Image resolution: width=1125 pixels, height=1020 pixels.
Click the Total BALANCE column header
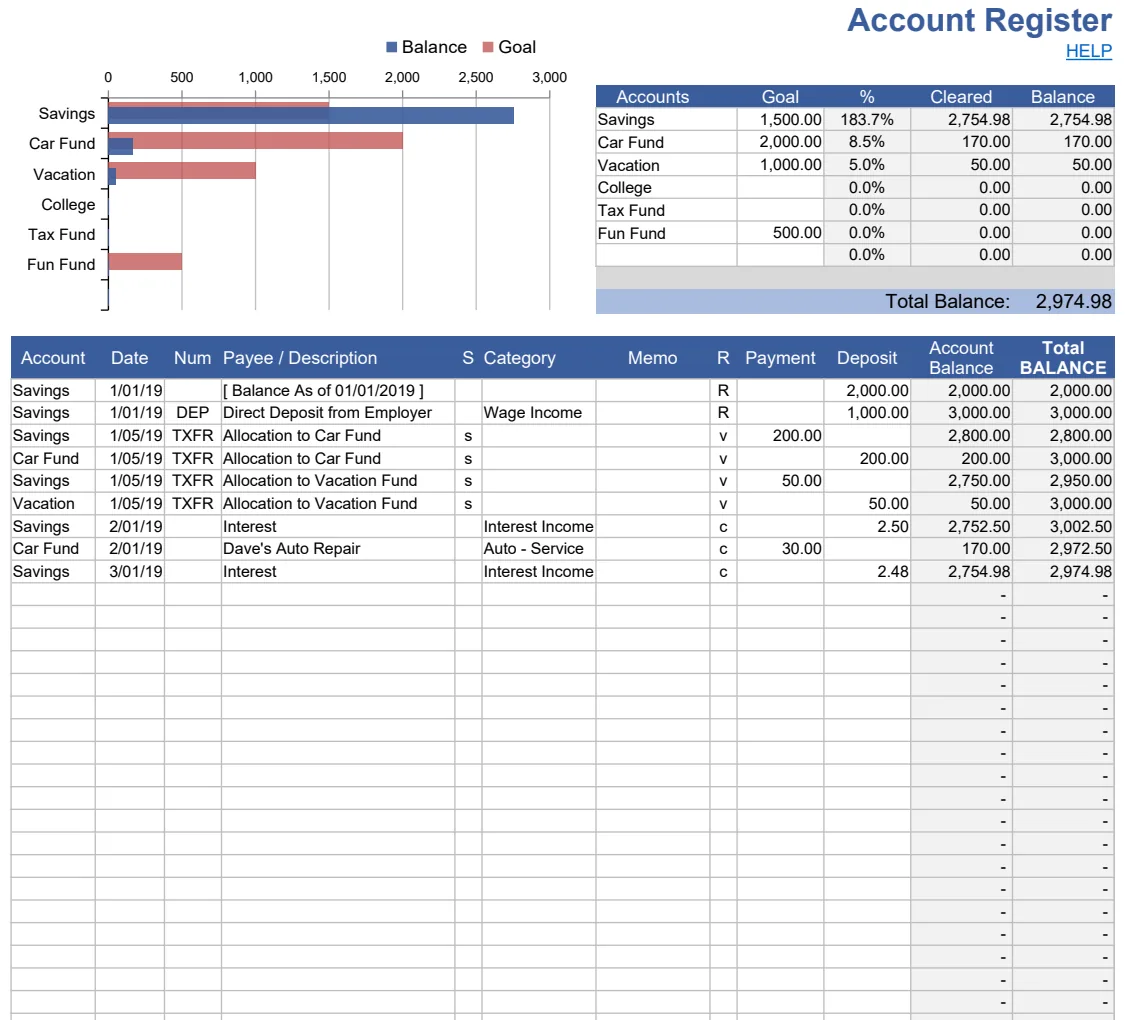click(x=1063, y=358)
